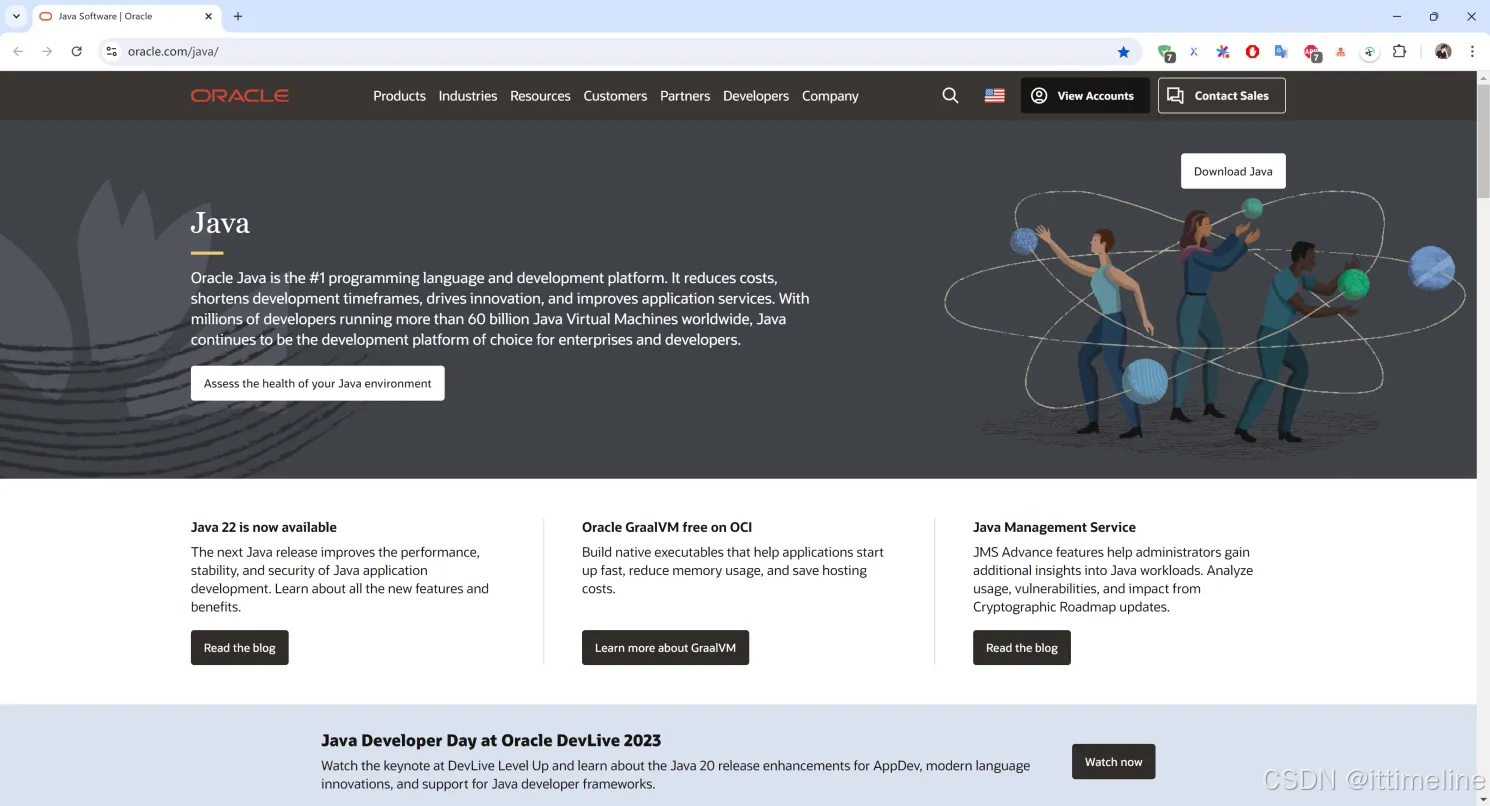Open the Products menu

click(399, 96)
